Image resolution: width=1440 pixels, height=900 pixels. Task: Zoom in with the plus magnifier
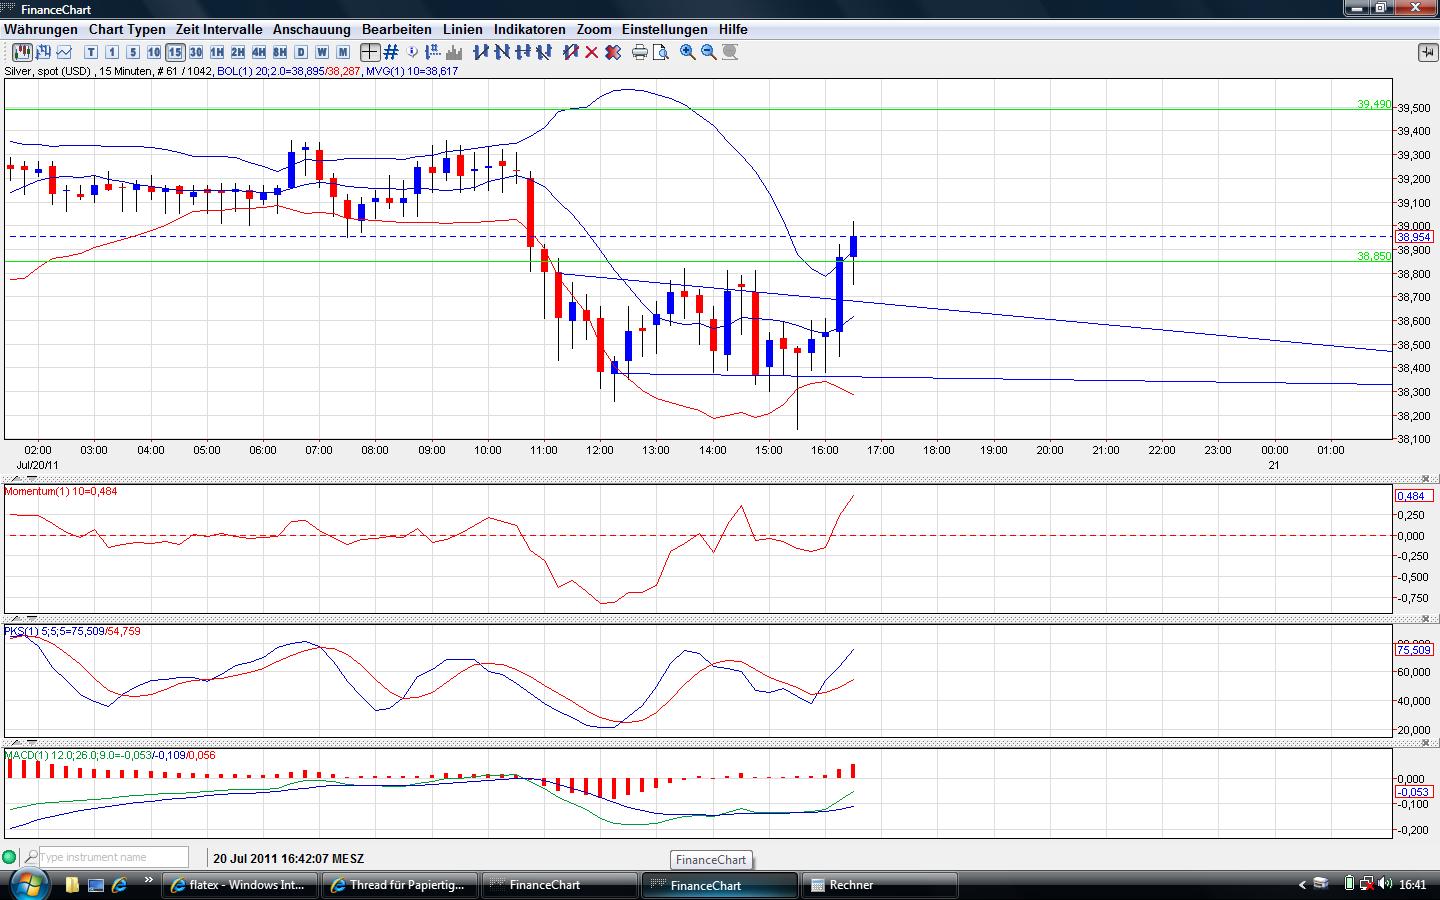pos(688,52)
